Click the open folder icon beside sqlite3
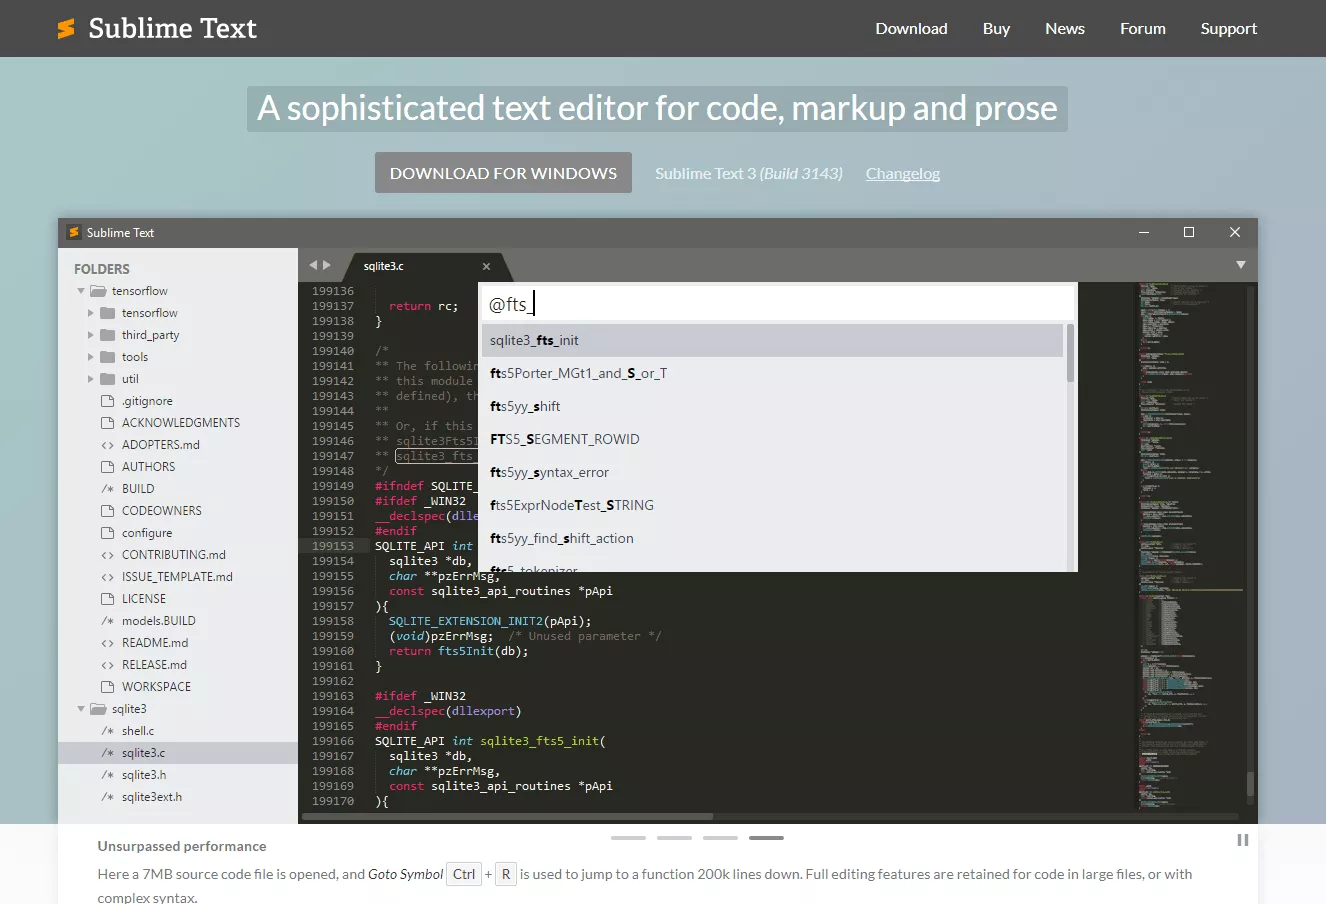This screenshot has width=1326, height=904. coord(98,709)
